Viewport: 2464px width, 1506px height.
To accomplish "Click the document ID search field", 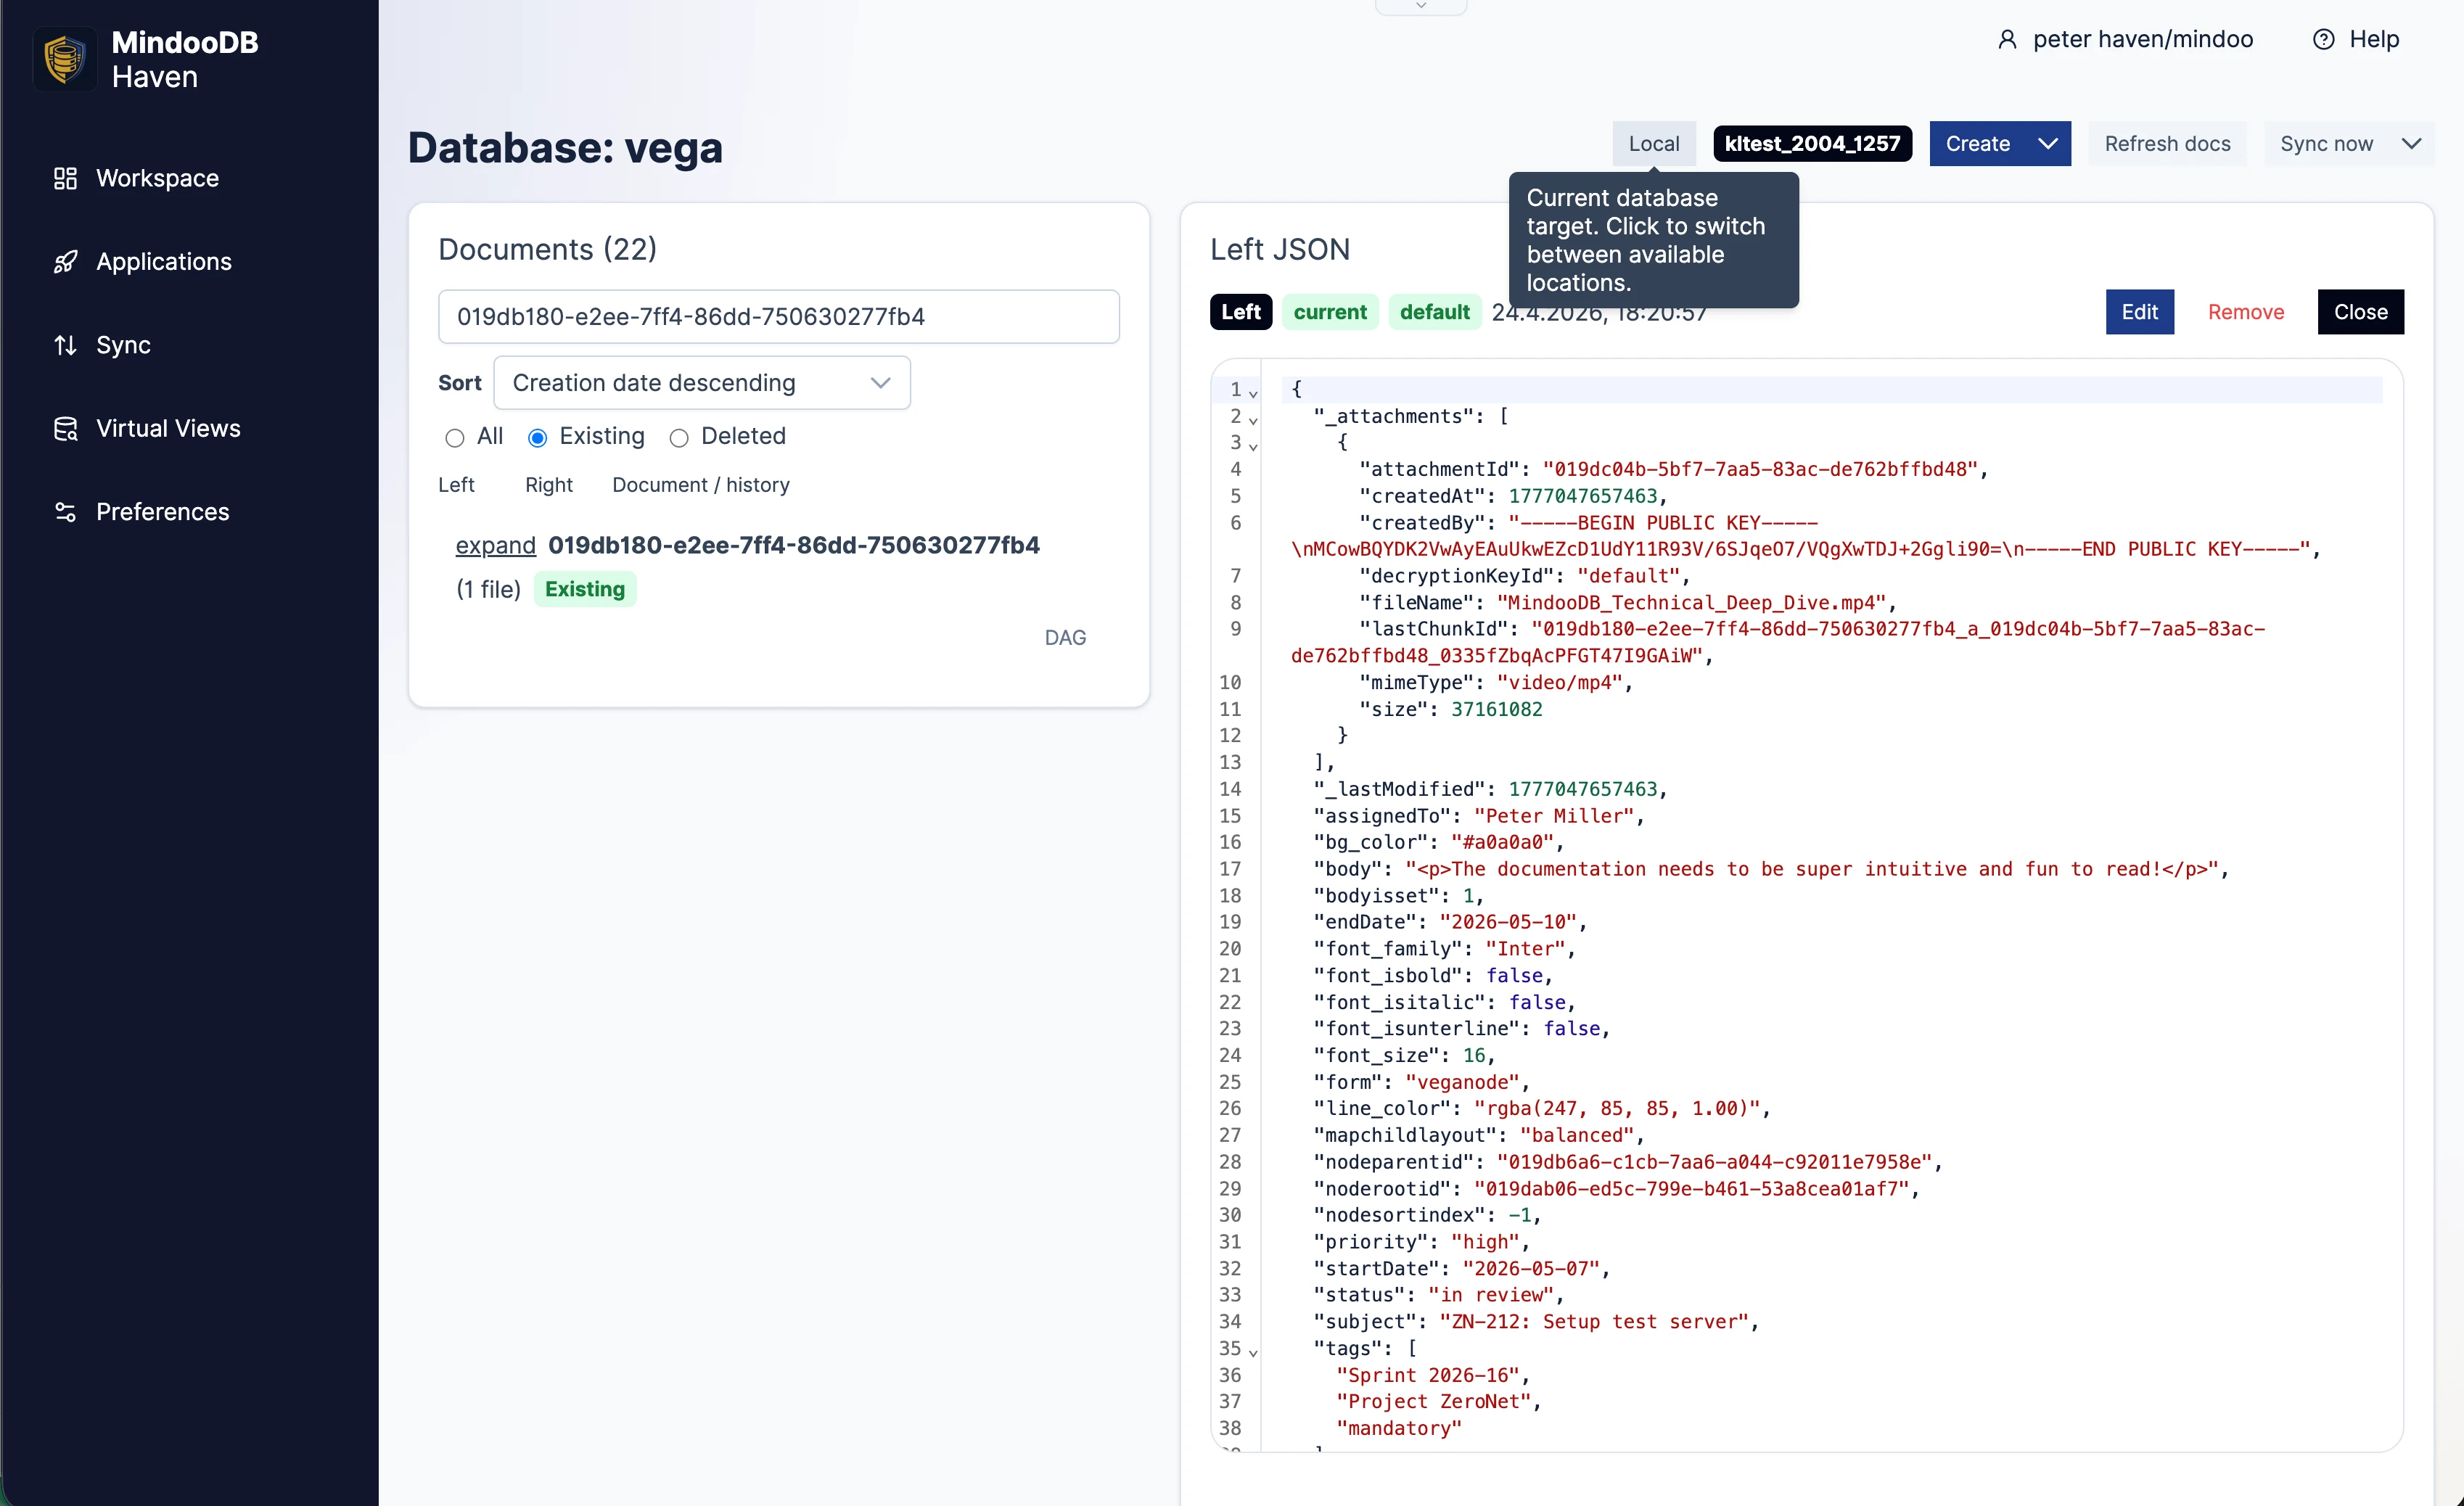I will (x=779, y=316).
